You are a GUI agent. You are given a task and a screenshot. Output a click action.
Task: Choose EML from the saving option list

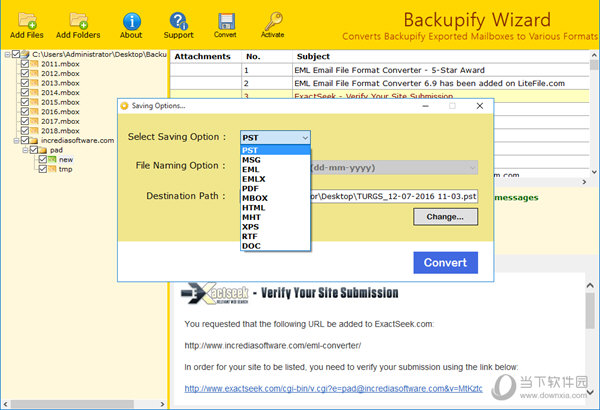(x=275, y=170)
